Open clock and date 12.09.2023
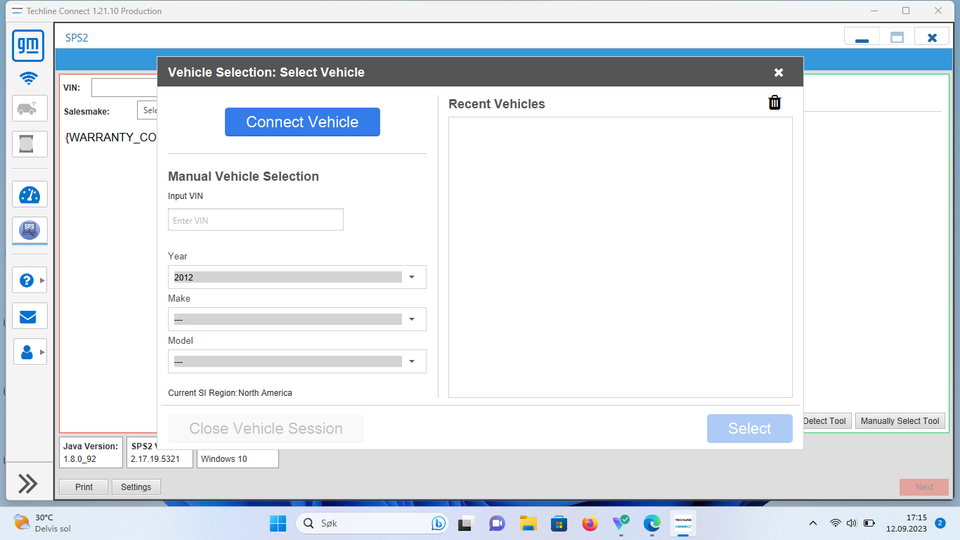This screenshot has width=960, height=540. point(907,523)
